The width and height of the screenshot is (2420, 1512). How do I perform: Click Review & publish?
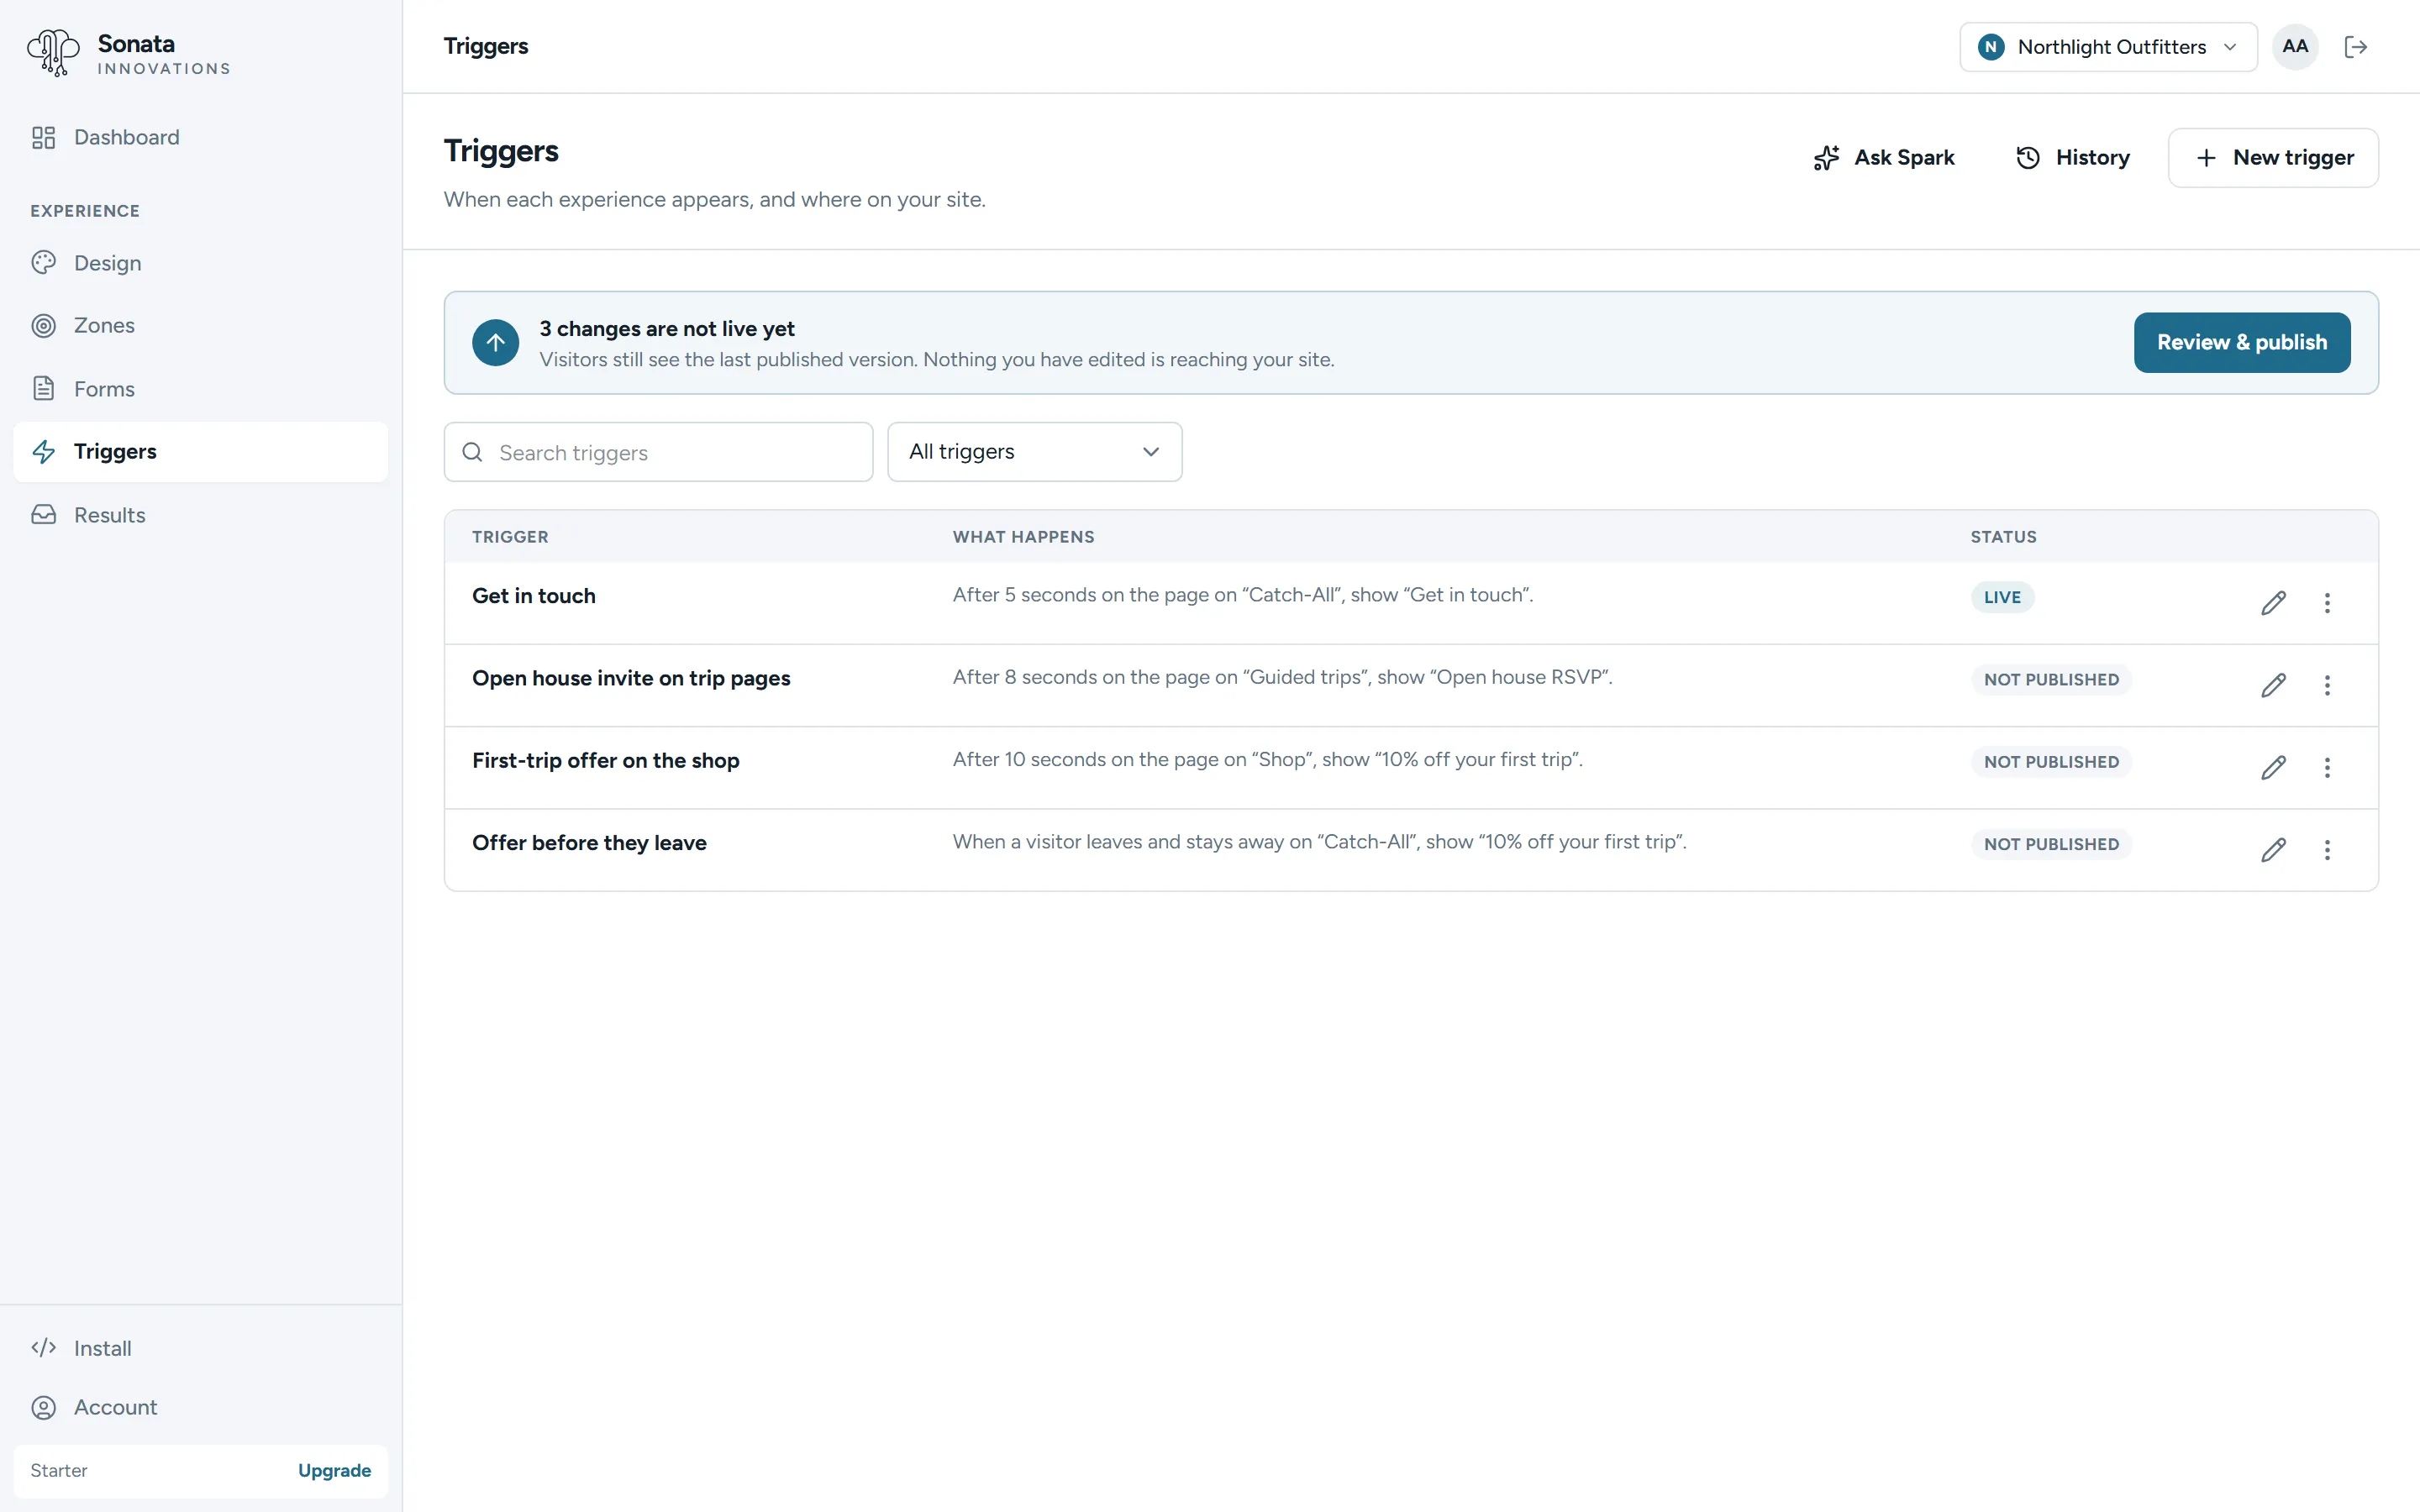click(x=2242, y=343)
